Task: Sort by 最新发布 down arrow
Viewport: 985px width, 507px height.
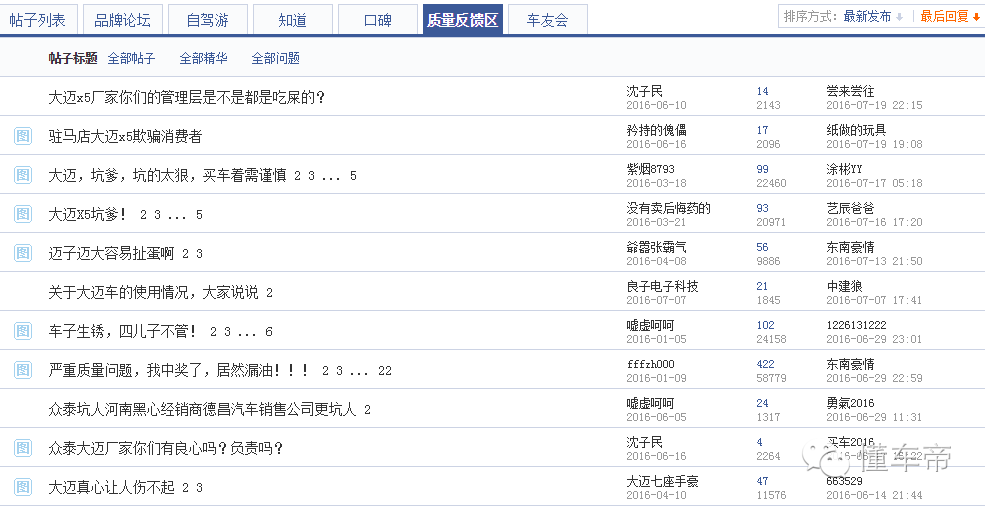Action: coord(899,18)
